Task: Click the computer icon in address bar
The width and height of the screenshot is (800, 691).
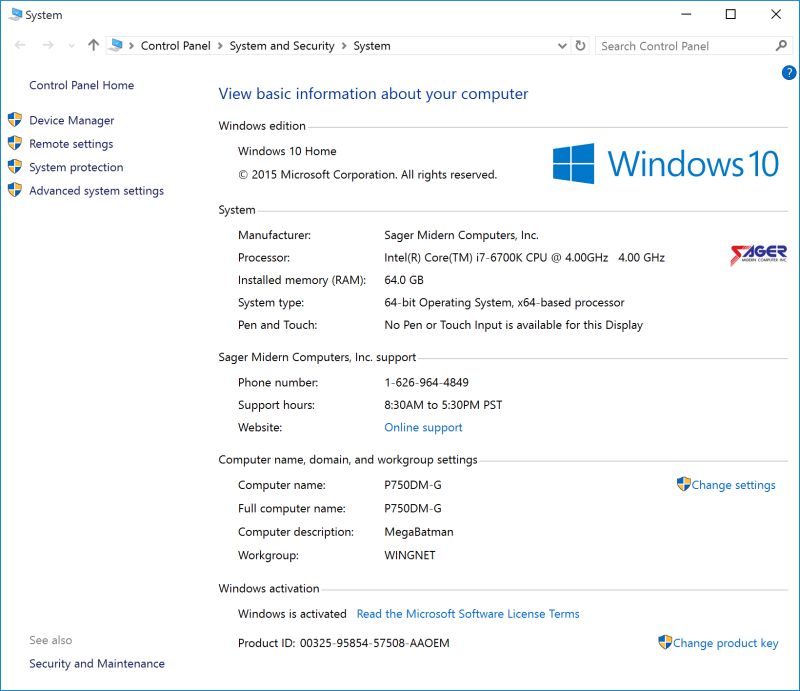Action: click(116, 45)
